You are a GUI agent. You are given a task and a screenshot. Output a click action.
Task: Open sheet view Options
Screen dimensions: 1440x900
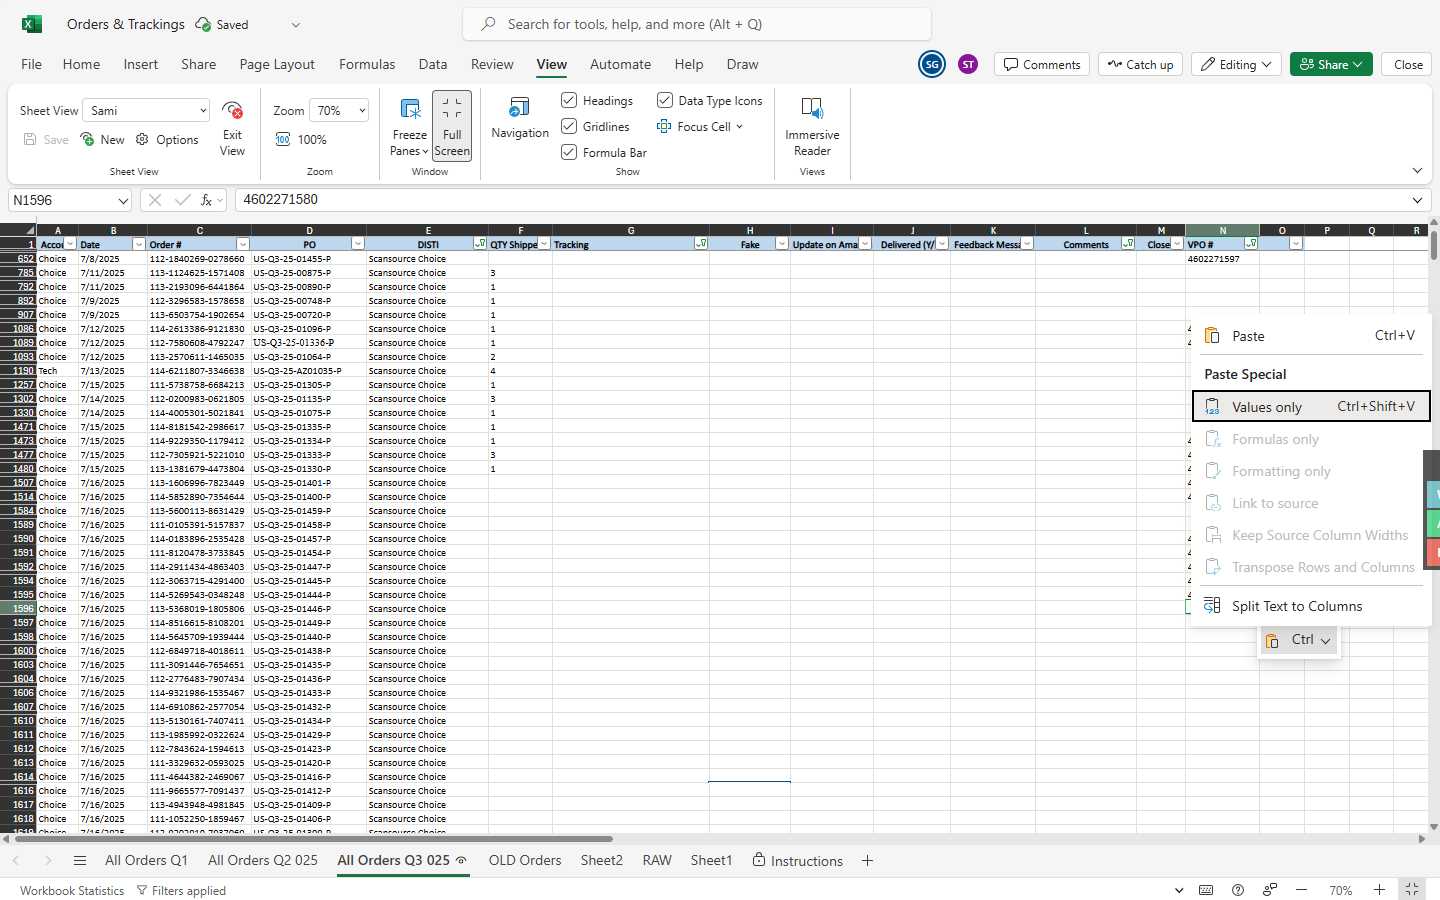(x=167, y=140)
